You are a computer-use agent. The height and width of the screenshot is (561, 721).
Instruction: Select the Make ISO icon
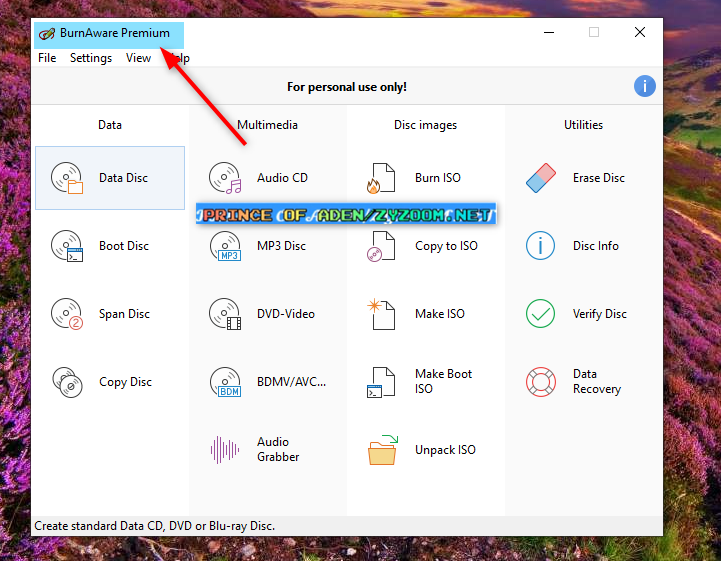[381, 314]
